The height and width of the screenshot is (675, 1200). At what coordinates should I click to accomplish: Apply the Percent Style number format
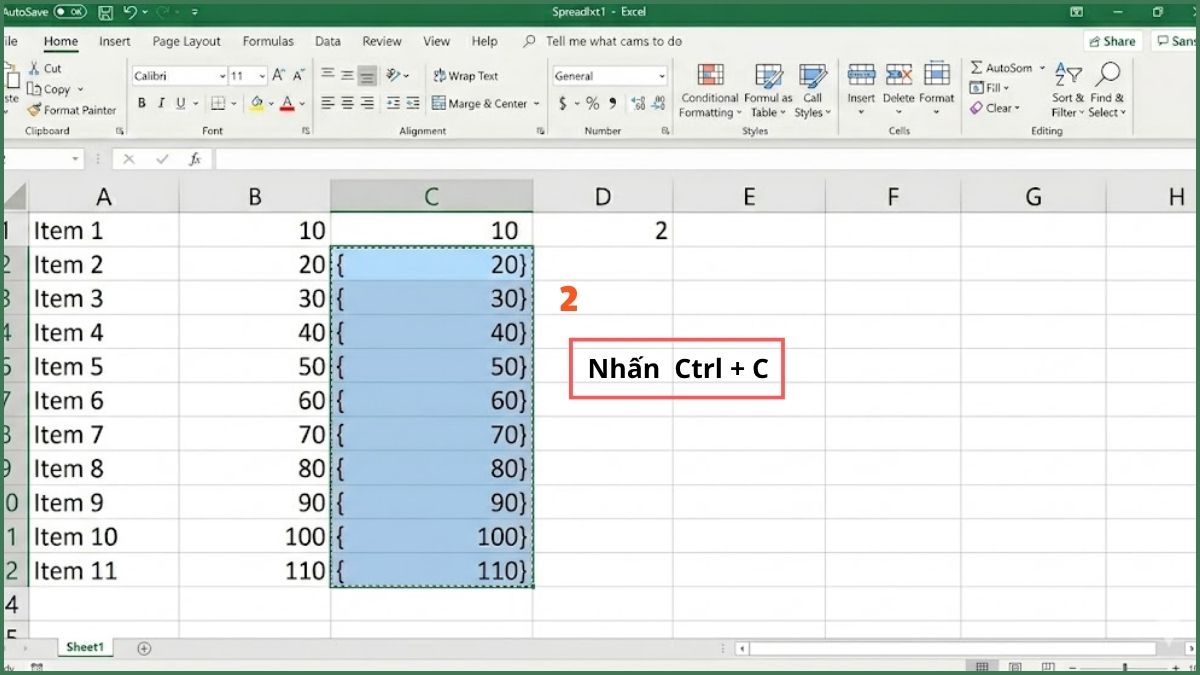point(593,103)
